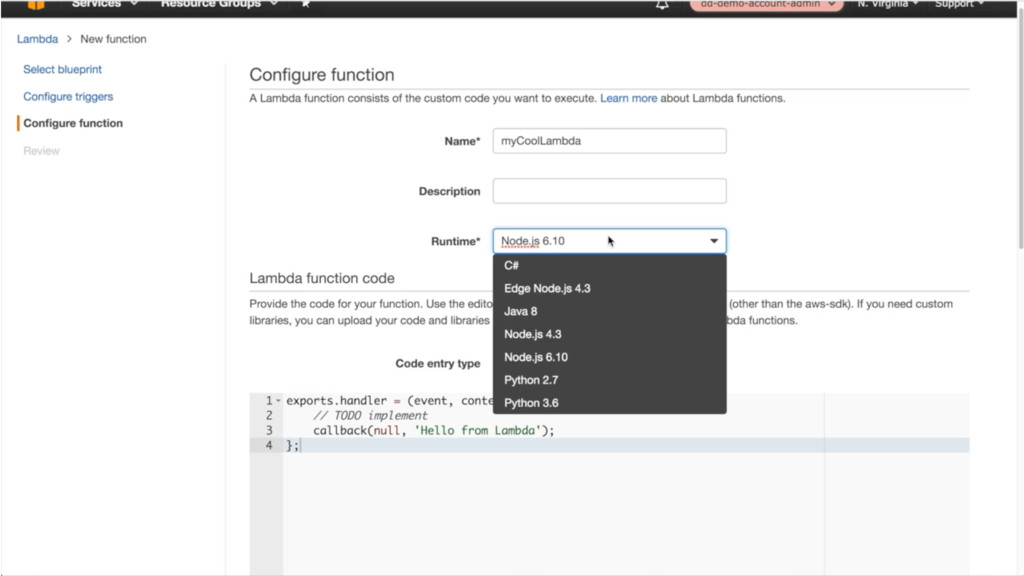Viewport: 1024px width, 576px height.
Task: Expand the Resource Groups menu
Action: click(x=218, y=5)
